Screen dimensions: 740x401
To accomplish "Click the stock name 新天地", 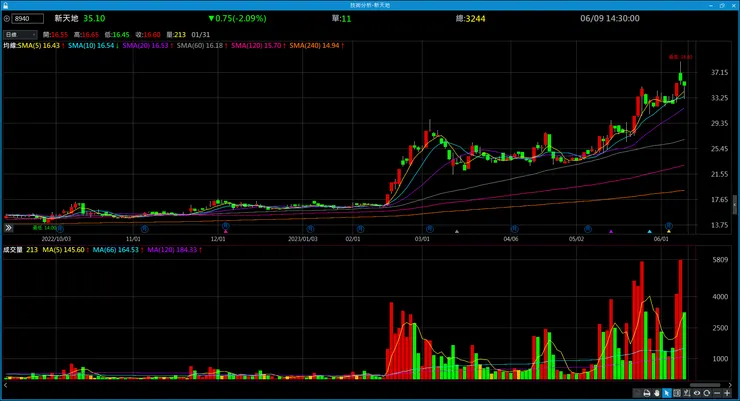I will point(66,18).
